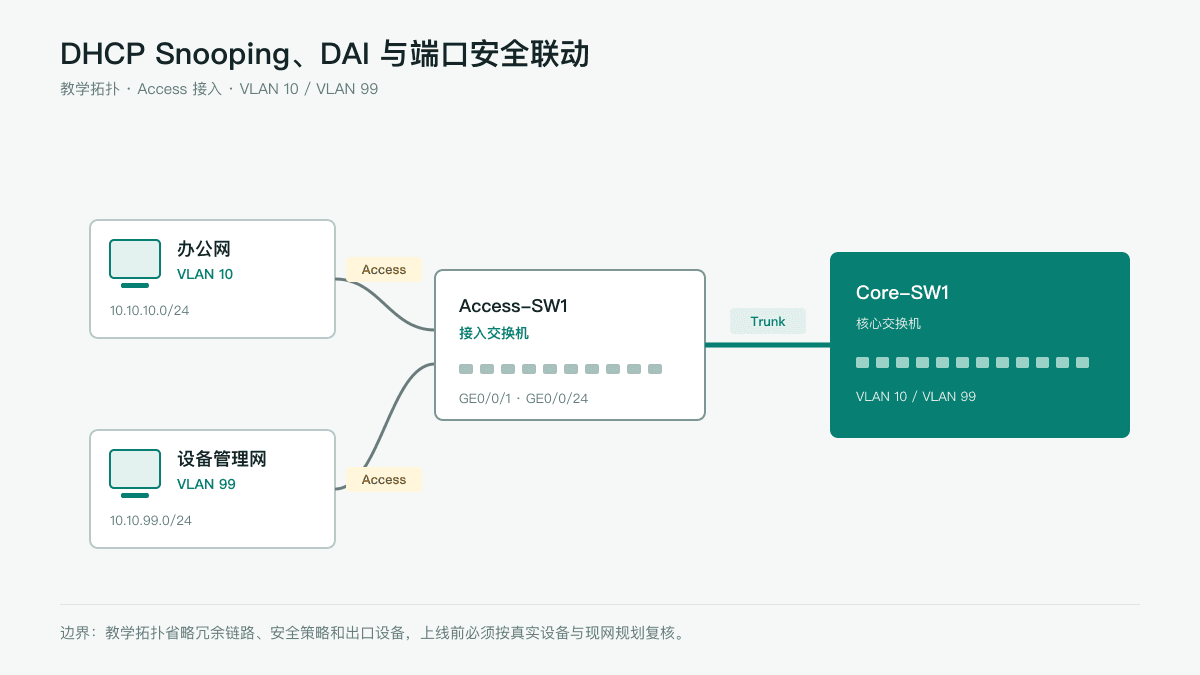Click the VLAN 99 label under 设备管理网
Image resolution: width=1200 pixels, height=675 pixels.
pyautogui.click(x=206, y=484)
